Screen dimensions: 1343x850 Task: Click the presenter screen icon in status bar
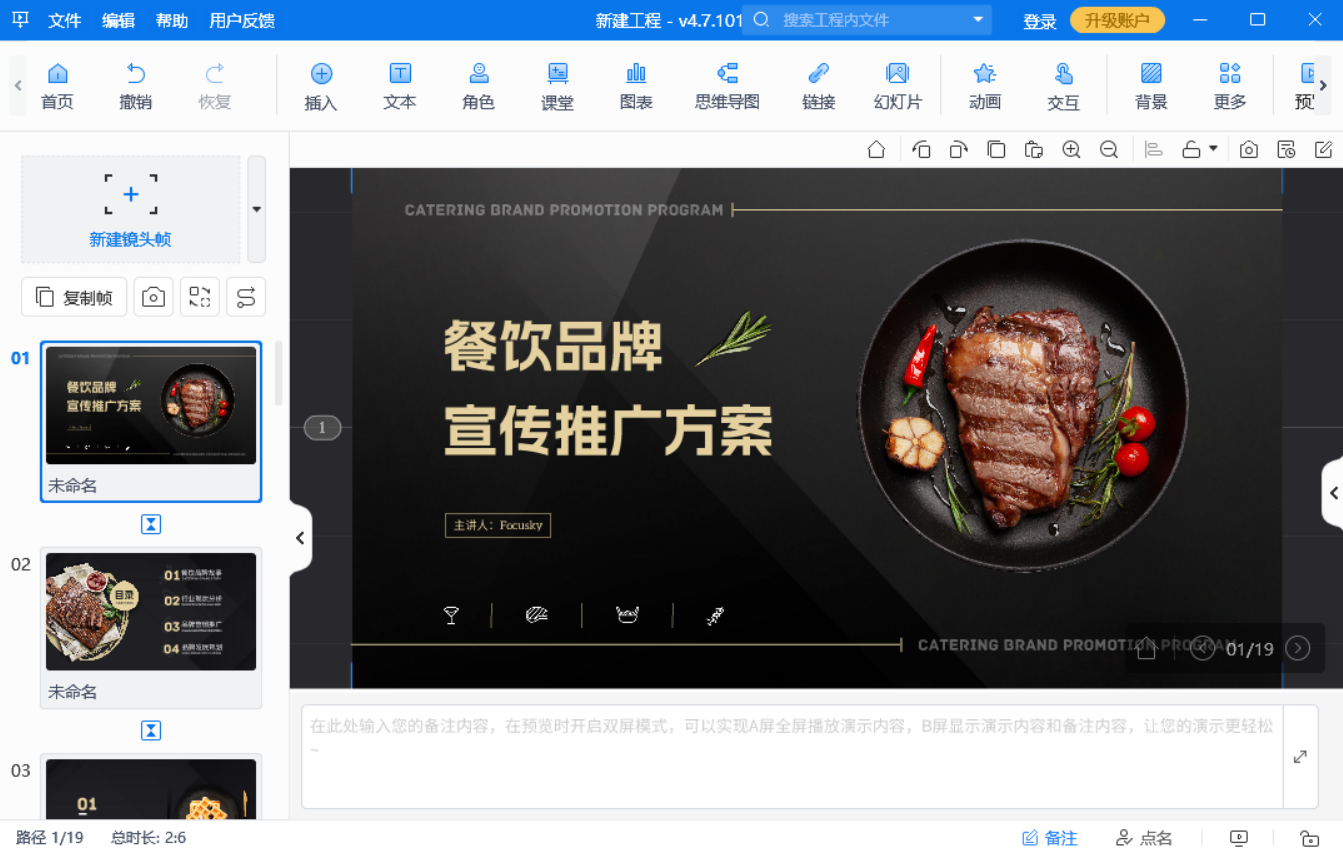[x=1239, y=838]
